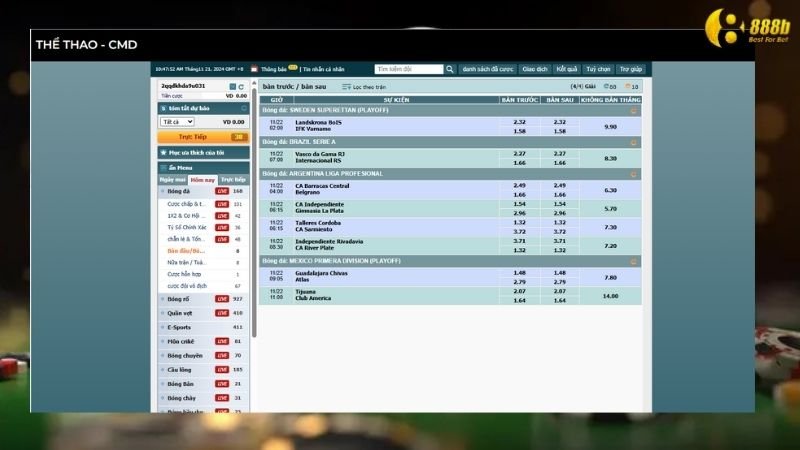Screen dimensions: 800x450
Task: Click LIVE badge next to Cược chấp
Action: click(222, 204)
